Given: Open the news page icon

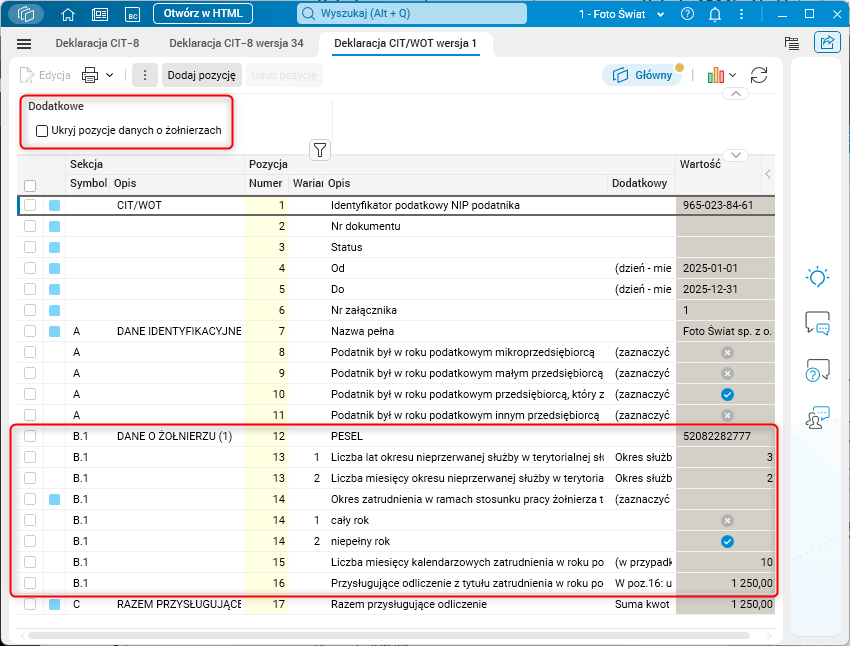Looking at the screenshot, I should point(100,14).
